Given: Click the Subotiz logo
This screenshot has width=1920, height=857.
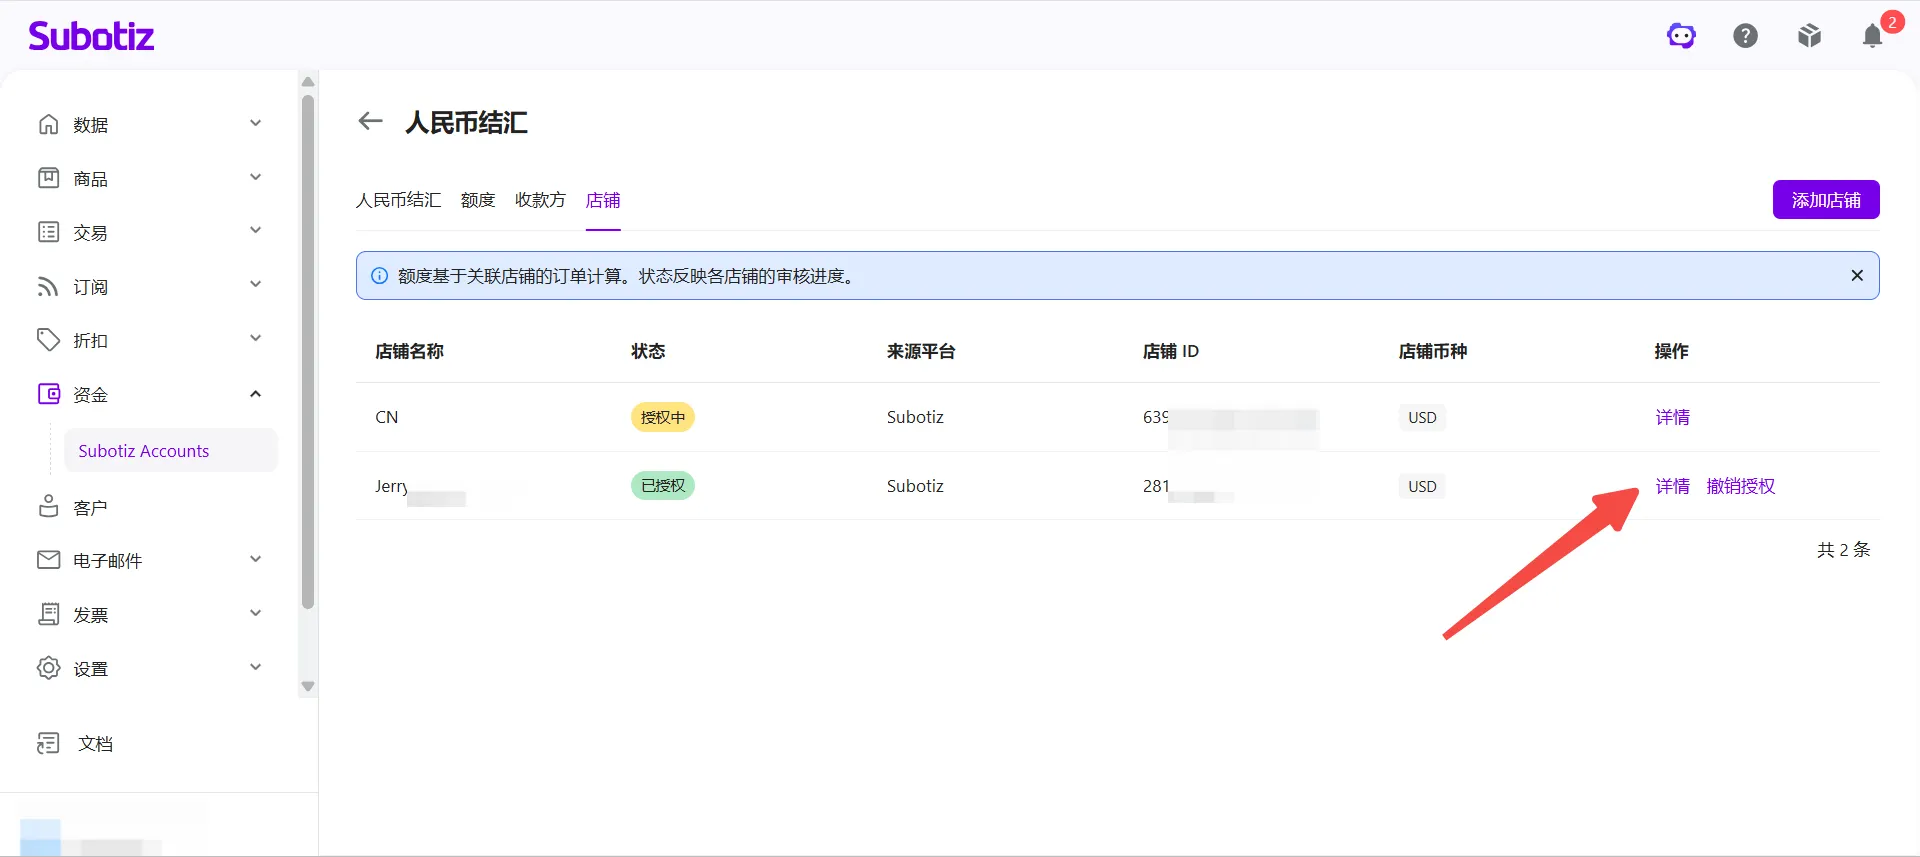Looking at the screenshot, I should pyautogui.click(x=91, y=36).
